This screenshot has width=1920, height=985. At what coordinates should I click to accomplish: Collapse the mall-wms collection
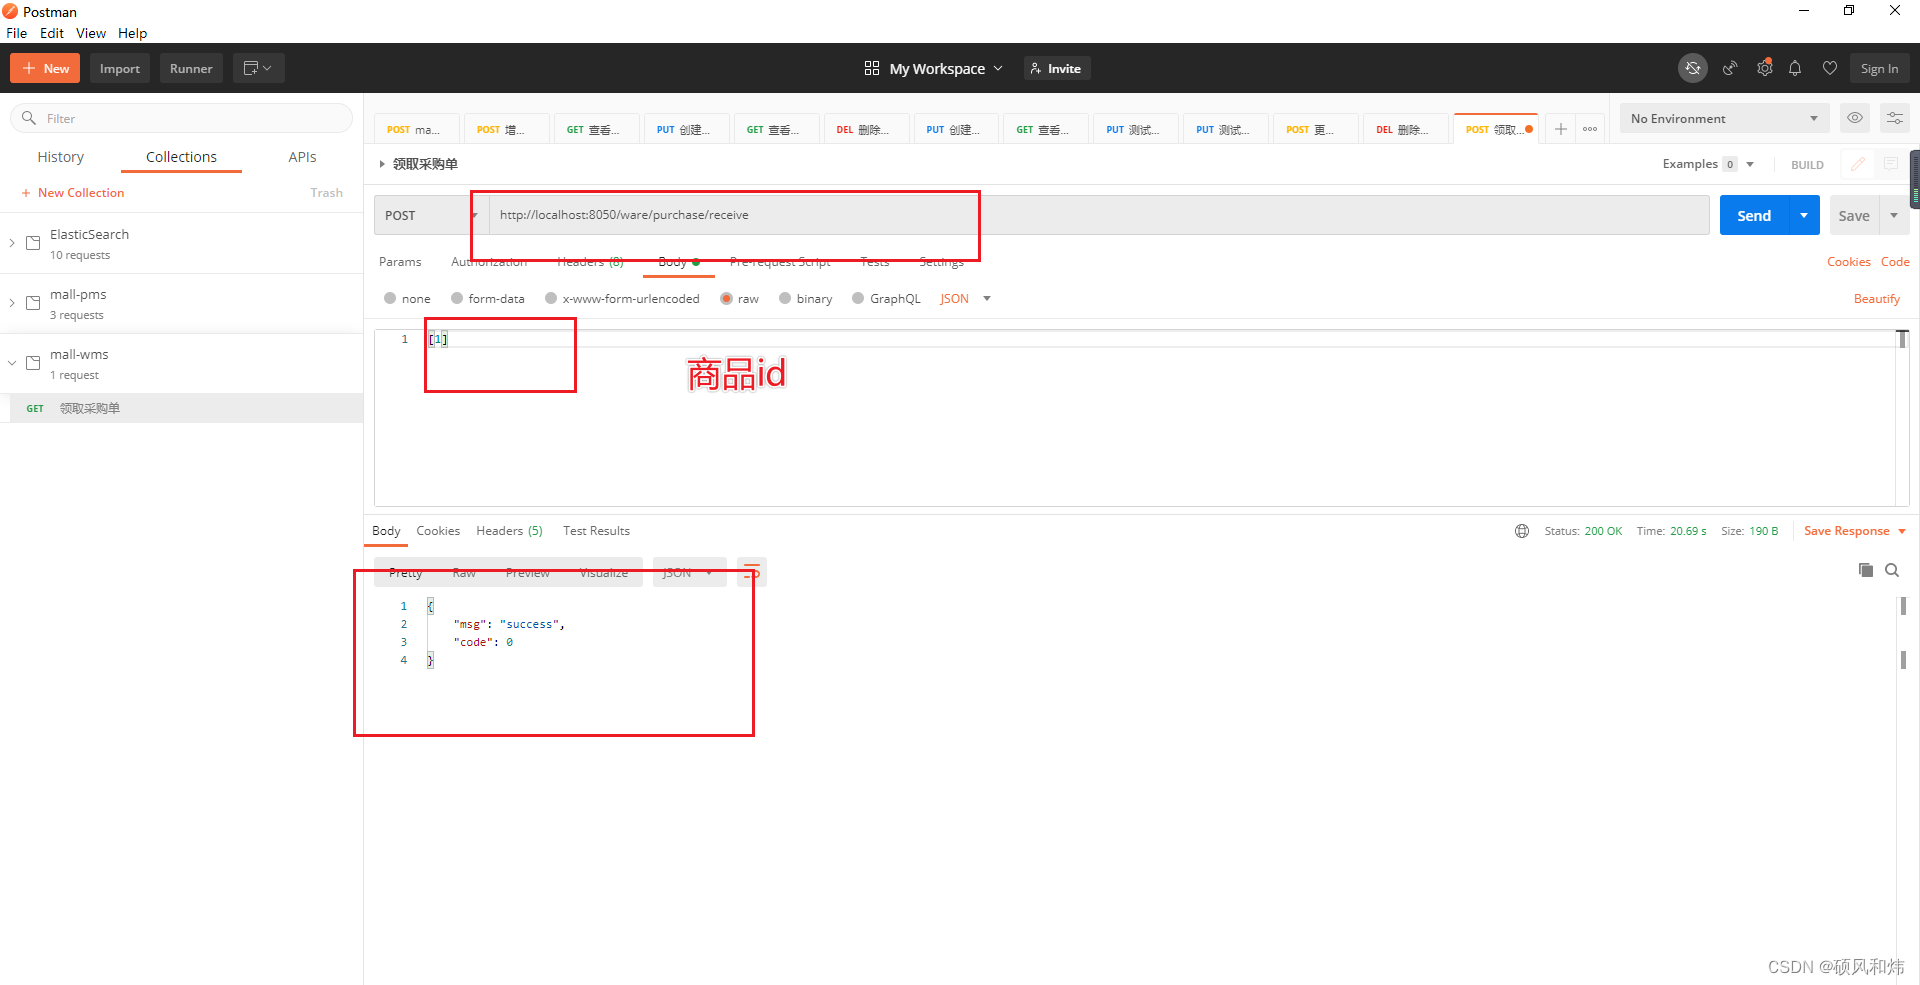(12, 363)
